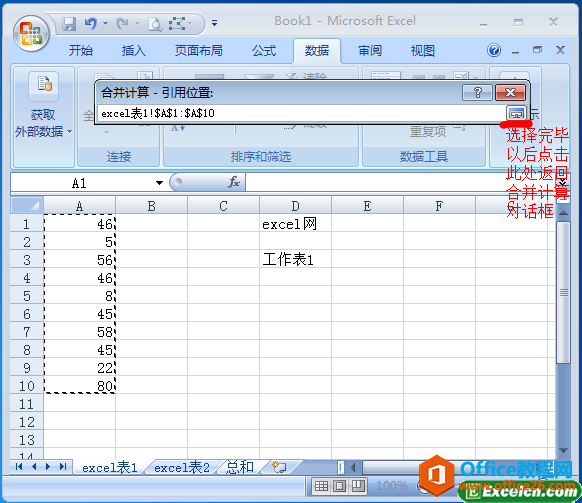Switch to the 页面布局 tab
The height and width of the screenshot is (503, 582).
pyautogui.click(x=199, y=50)
